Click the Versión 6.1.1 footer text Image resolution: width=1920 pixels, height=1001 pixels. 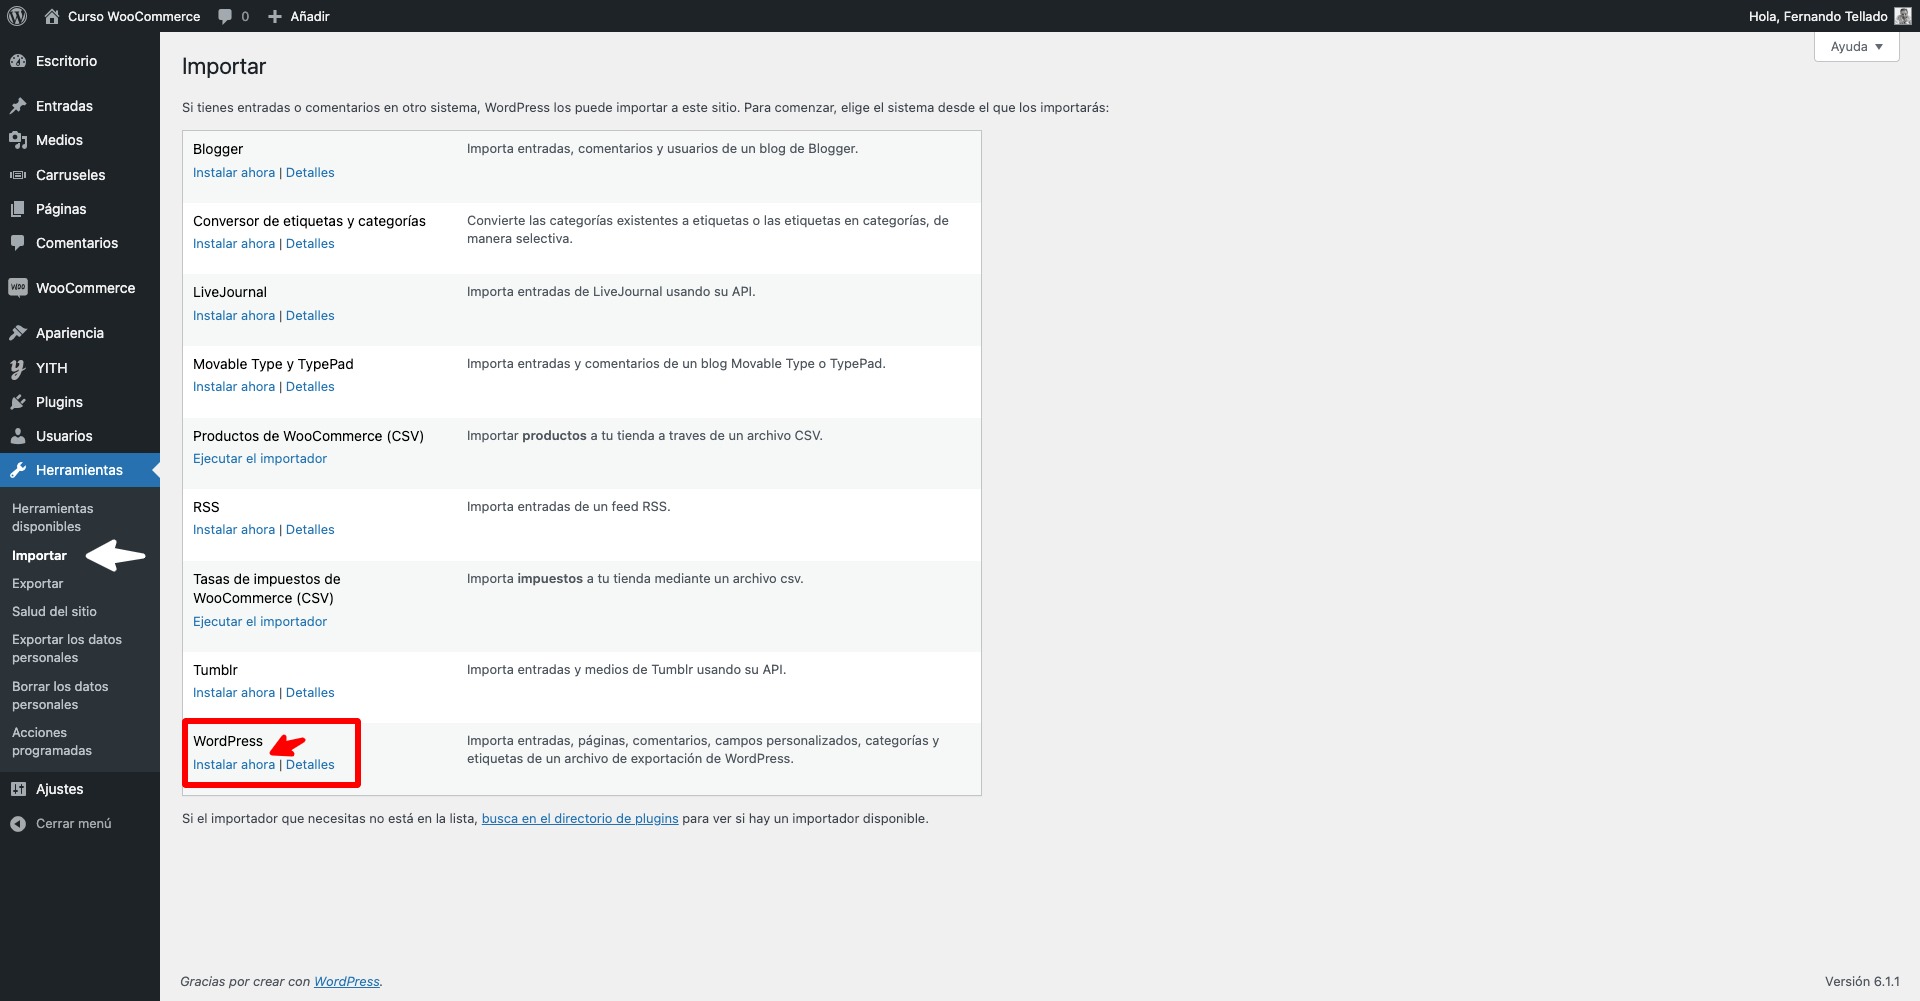[x=1862, y=982]
